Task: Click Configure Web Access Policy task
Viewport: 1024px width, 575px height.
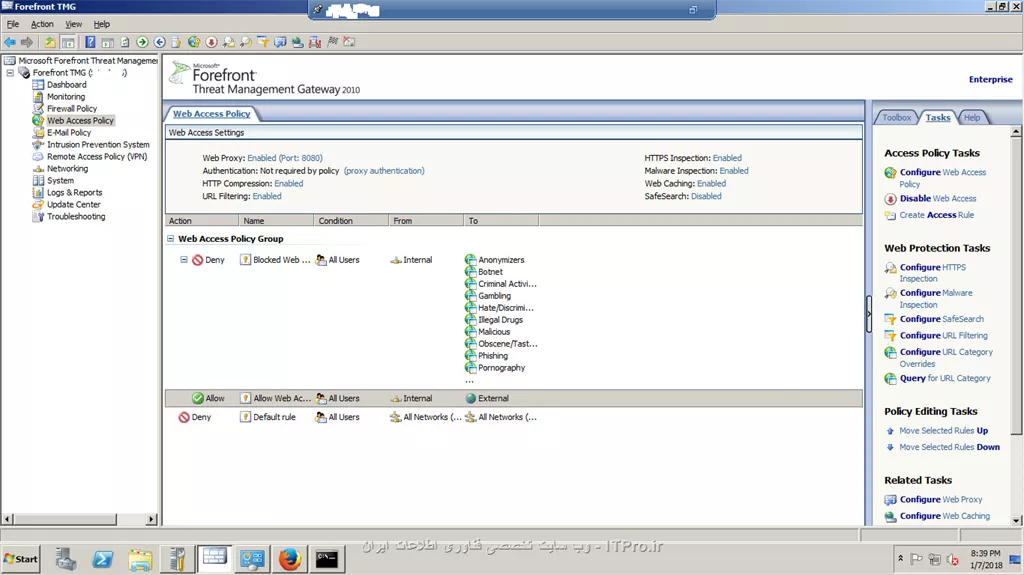Action: pos(942,178)
